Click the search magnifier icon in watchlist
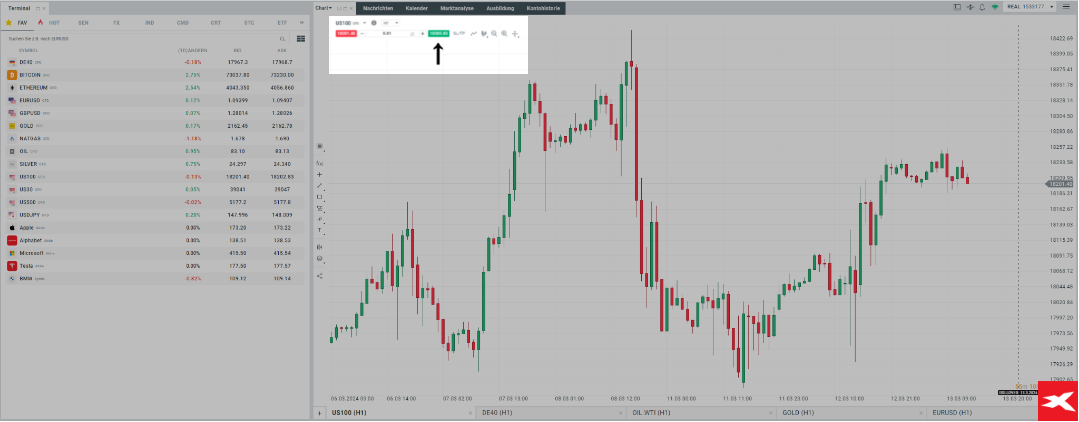Image resolution: width=1079 pixels, height=422 pixels. click(x=283, y=39)
